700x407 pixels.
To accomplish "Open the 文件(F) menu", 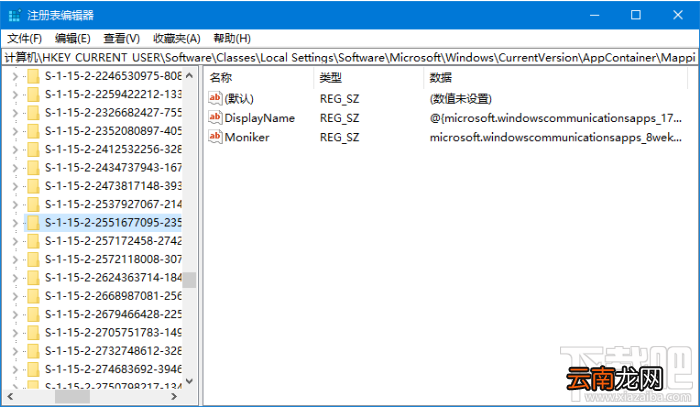I will 25,38.
